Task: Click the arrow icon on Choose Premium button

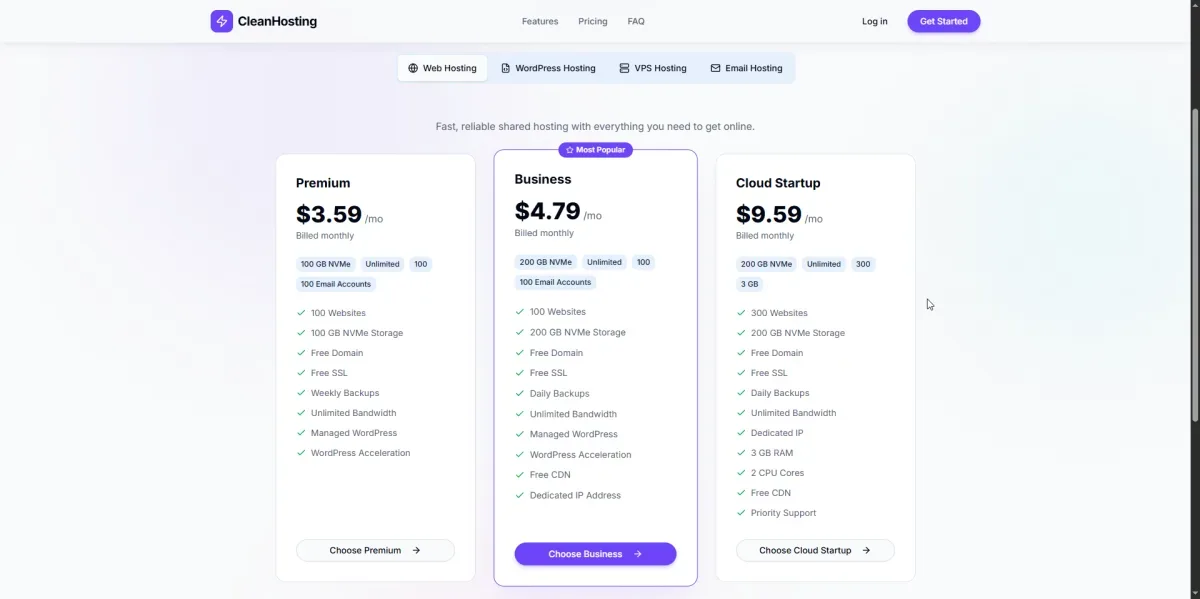Action: coord(416,550)
